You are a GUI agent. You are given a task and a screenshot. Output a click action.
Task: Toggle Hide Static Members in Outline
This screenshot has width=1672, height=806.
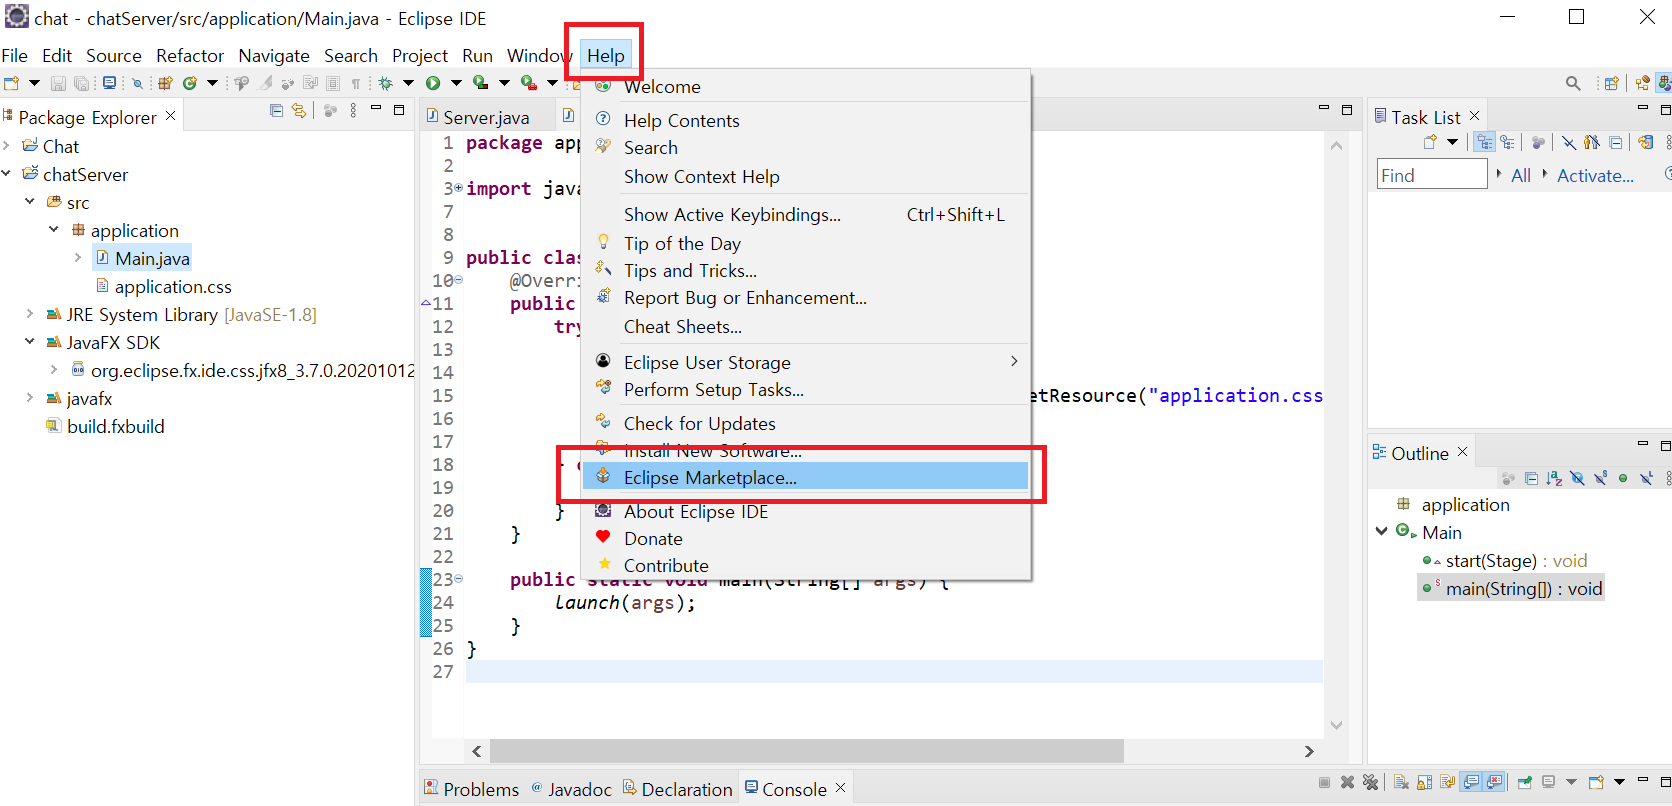[1600, 478]
